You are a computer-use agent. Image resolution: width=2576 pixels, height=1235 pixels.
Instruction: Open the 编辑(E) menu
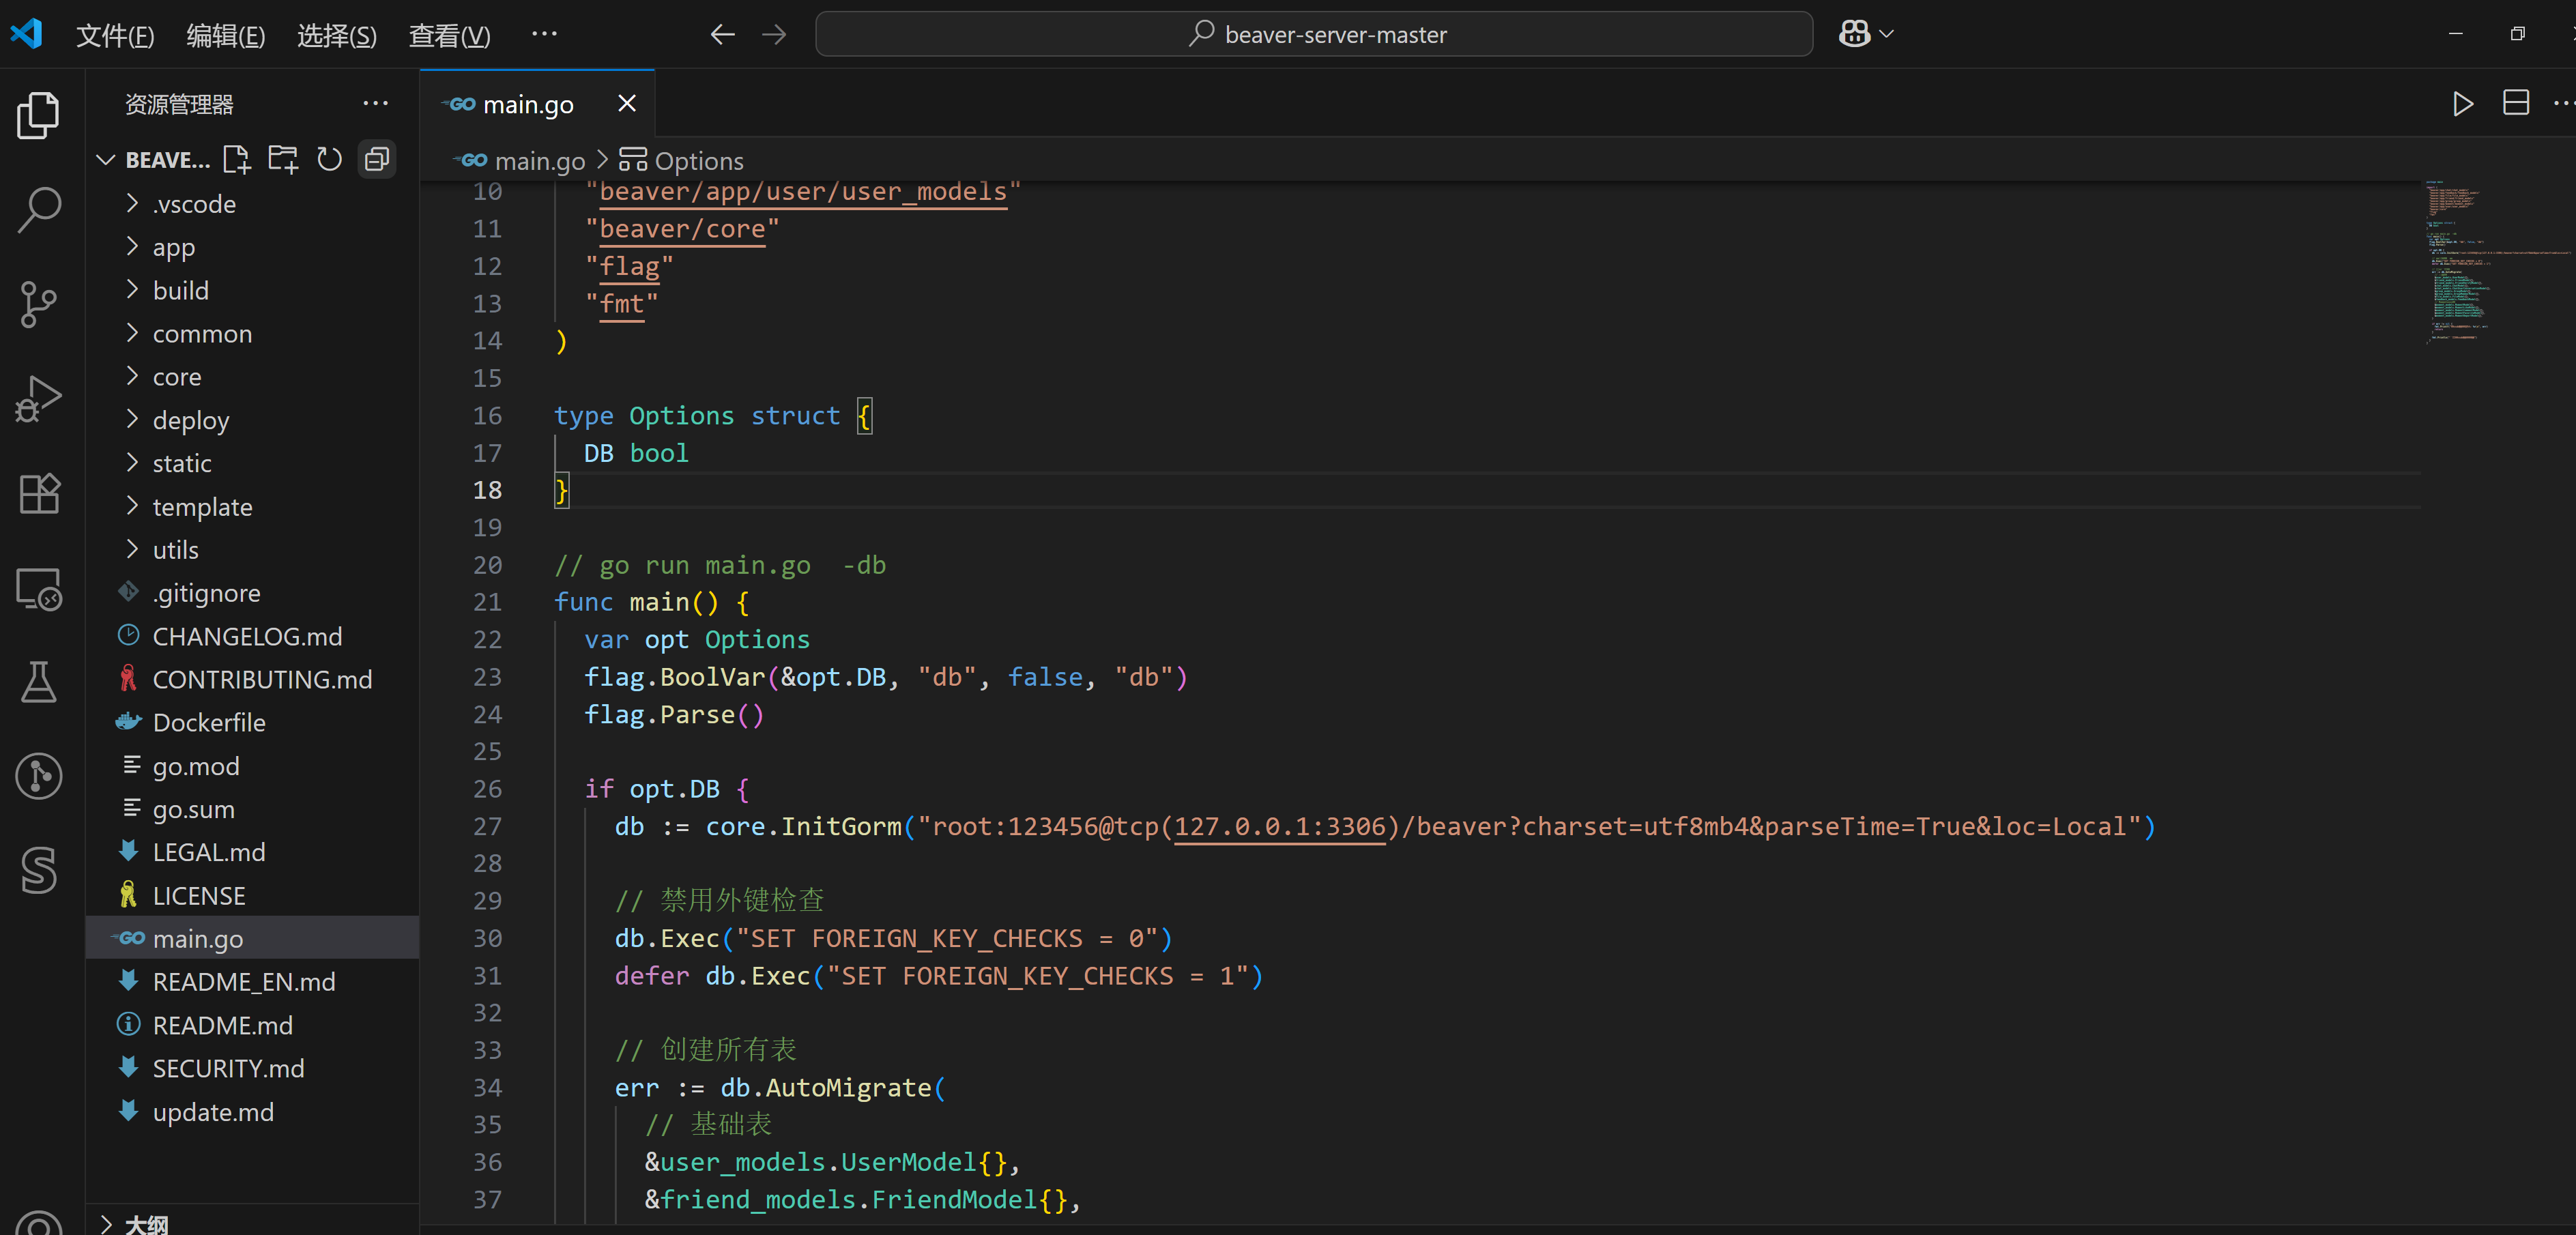click(x=226, y=36)
